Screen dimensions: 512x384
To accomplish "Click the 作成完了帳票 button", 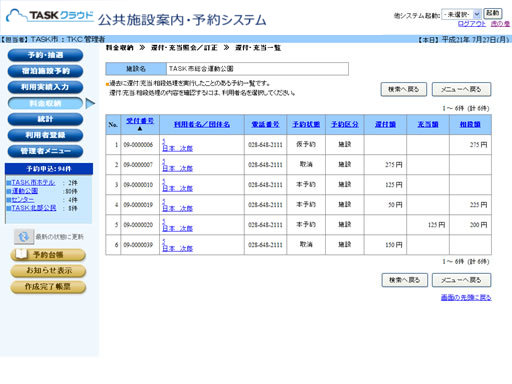I will (x=48, y=287).
